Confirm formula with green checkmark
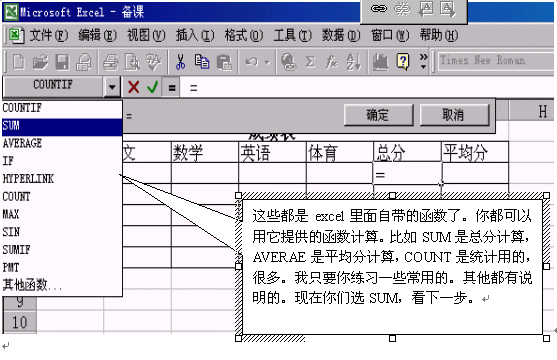The width and height of the screenshot is (557, 360). click(x=153, y=87)
